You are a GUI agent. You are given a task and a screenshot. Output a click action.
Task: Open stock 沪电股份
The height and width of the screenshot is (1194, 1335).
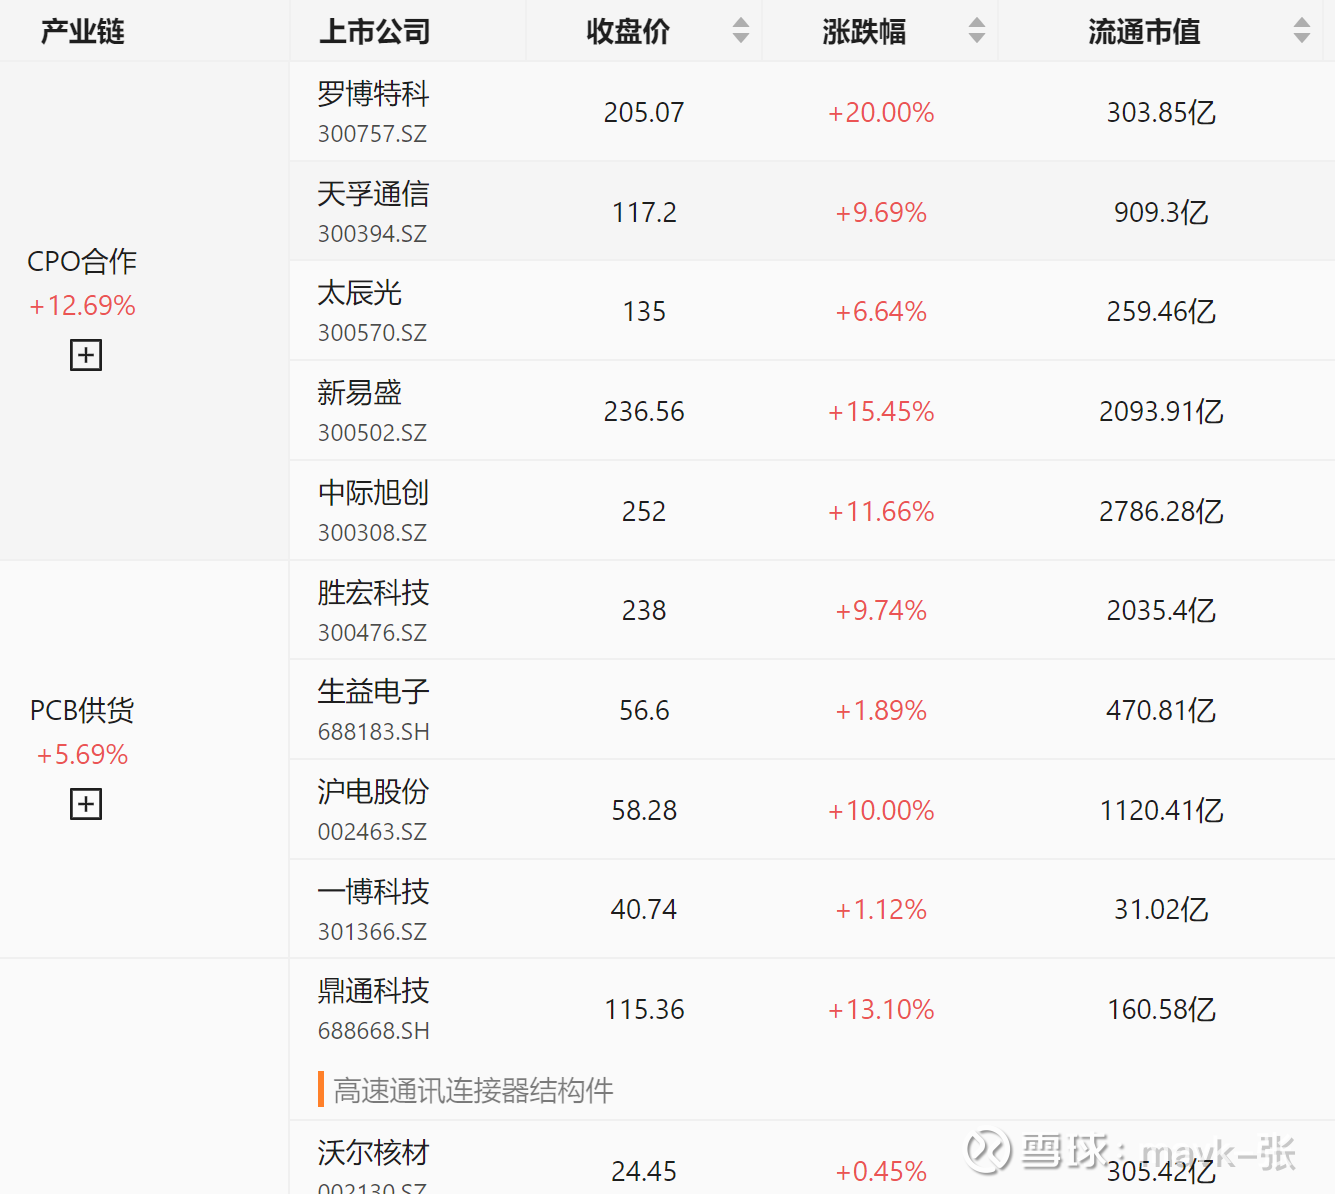[x=373, y=792]
